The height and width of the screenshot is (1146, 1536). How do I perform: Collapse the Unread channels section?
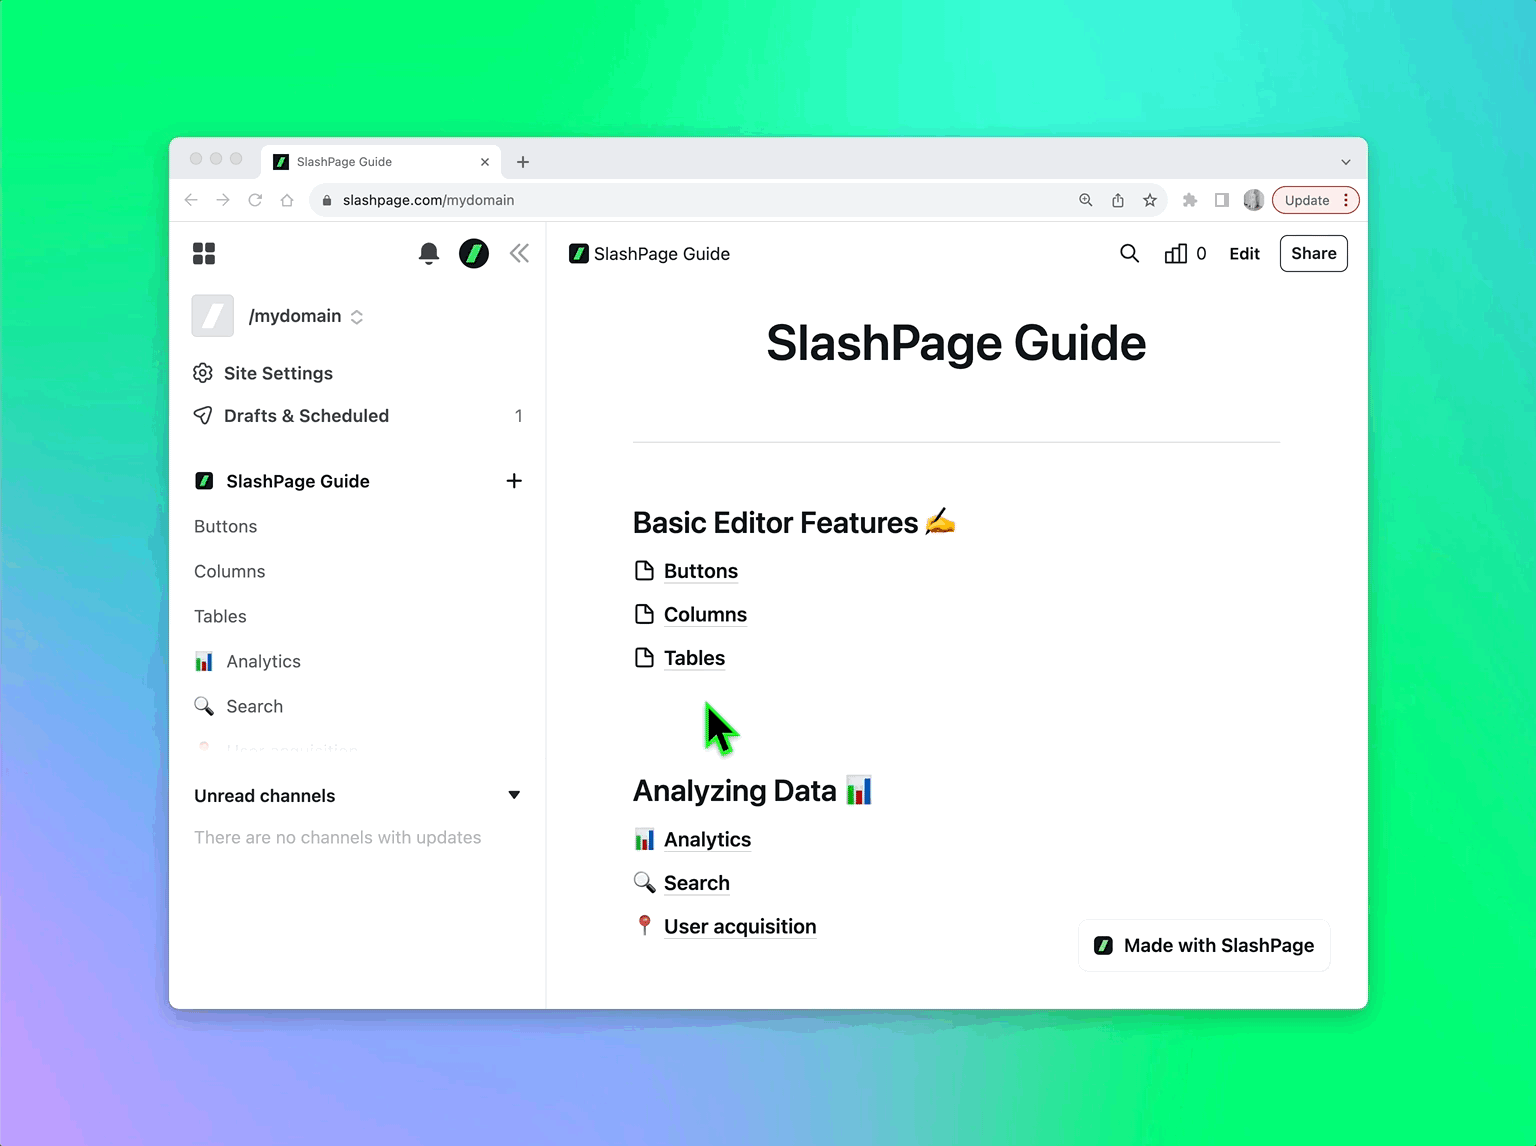coord(514,796)
